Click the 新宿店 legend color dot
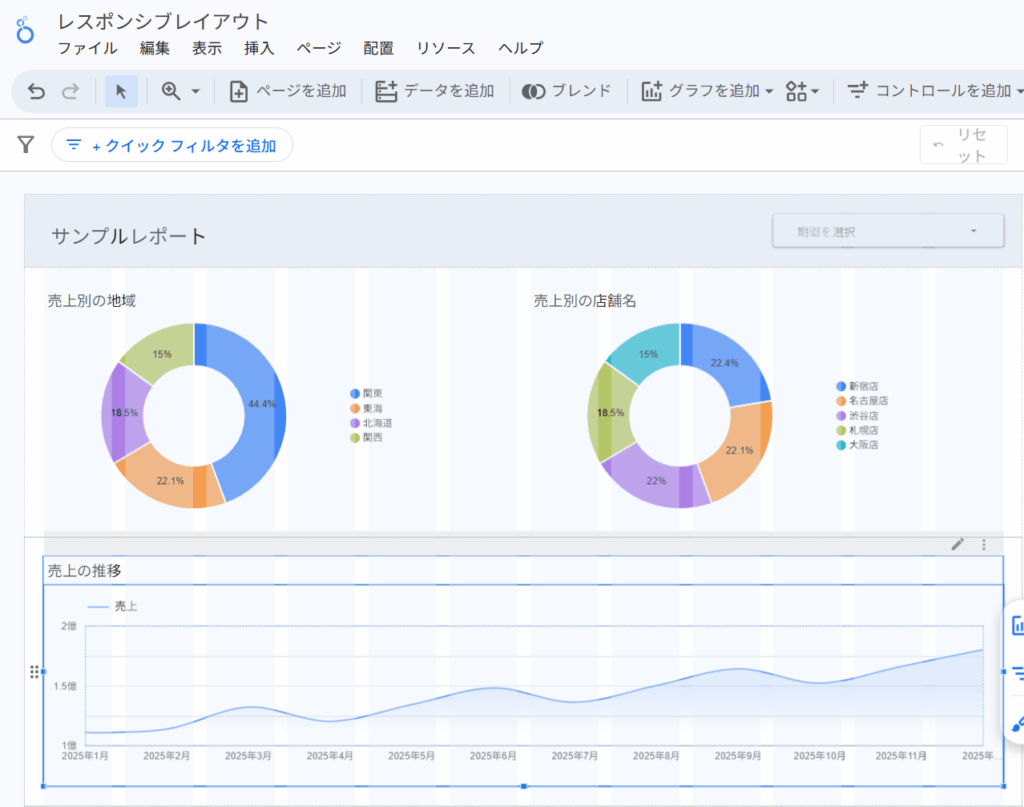 841,387
